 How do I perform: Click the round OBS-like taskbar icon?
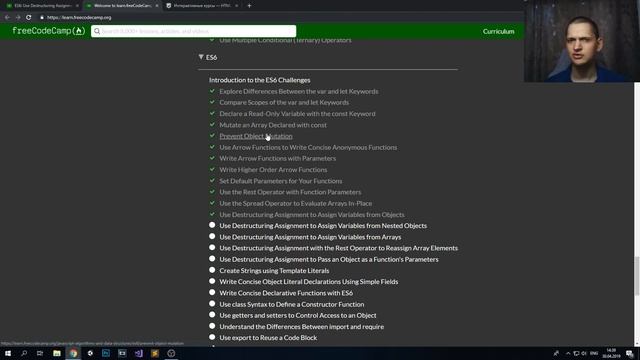(x=171, y=353)
